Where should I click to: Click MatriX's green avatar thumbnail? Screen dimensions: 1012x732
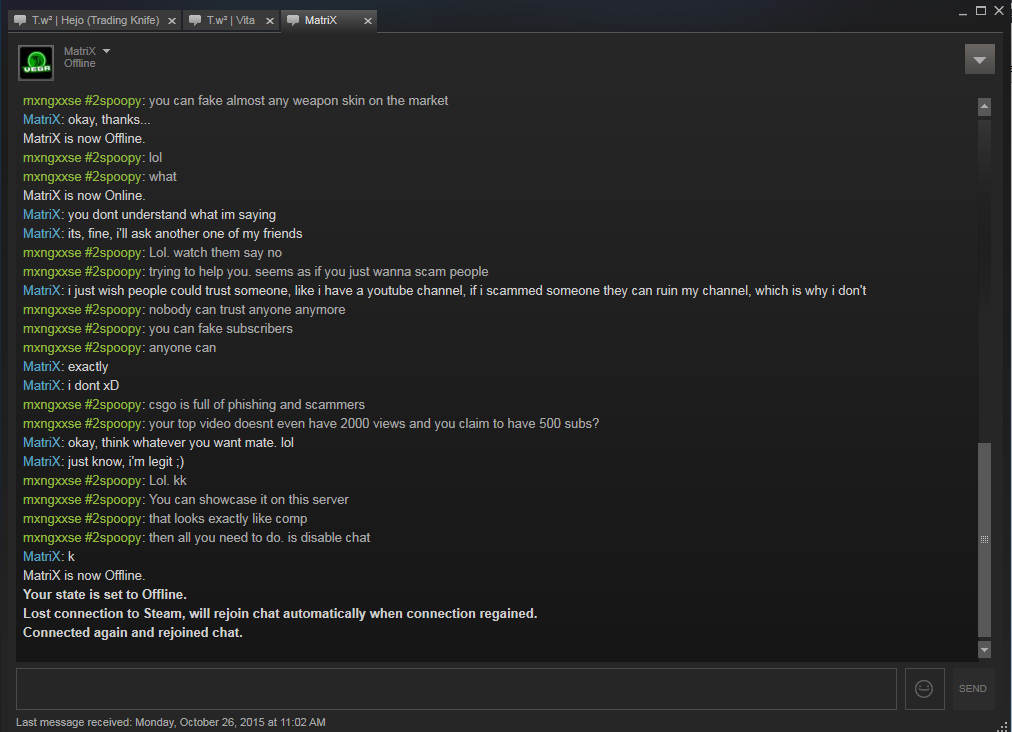pos(36,63)
